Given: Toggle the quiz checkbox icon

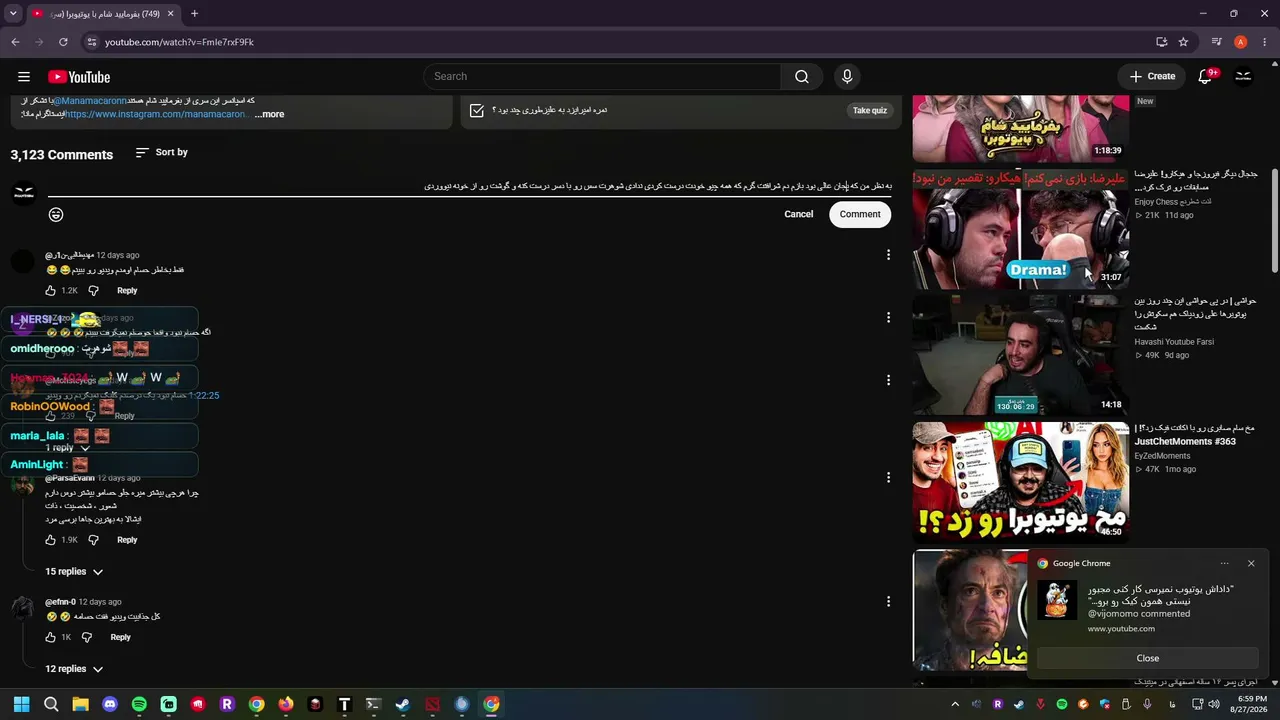Looking at the screenshot, I should pyautogui.click(x=477, y=111).
